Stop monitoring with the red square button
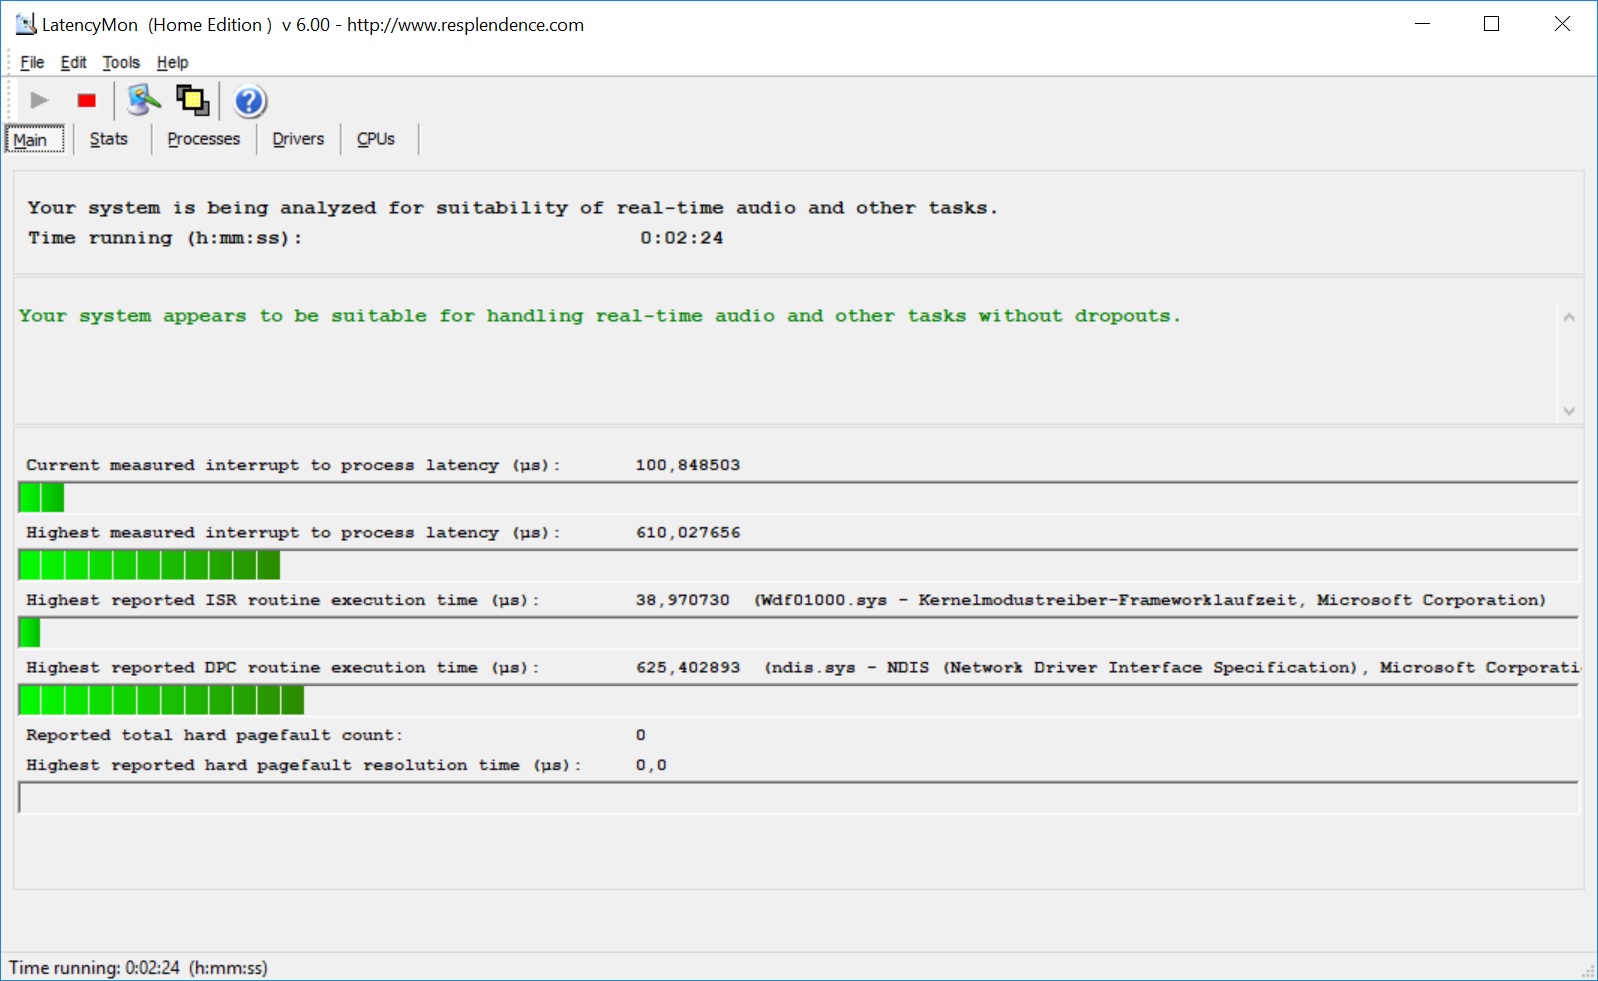The image size is (1598, 981). pyautogui.click(x=87, y=101)
